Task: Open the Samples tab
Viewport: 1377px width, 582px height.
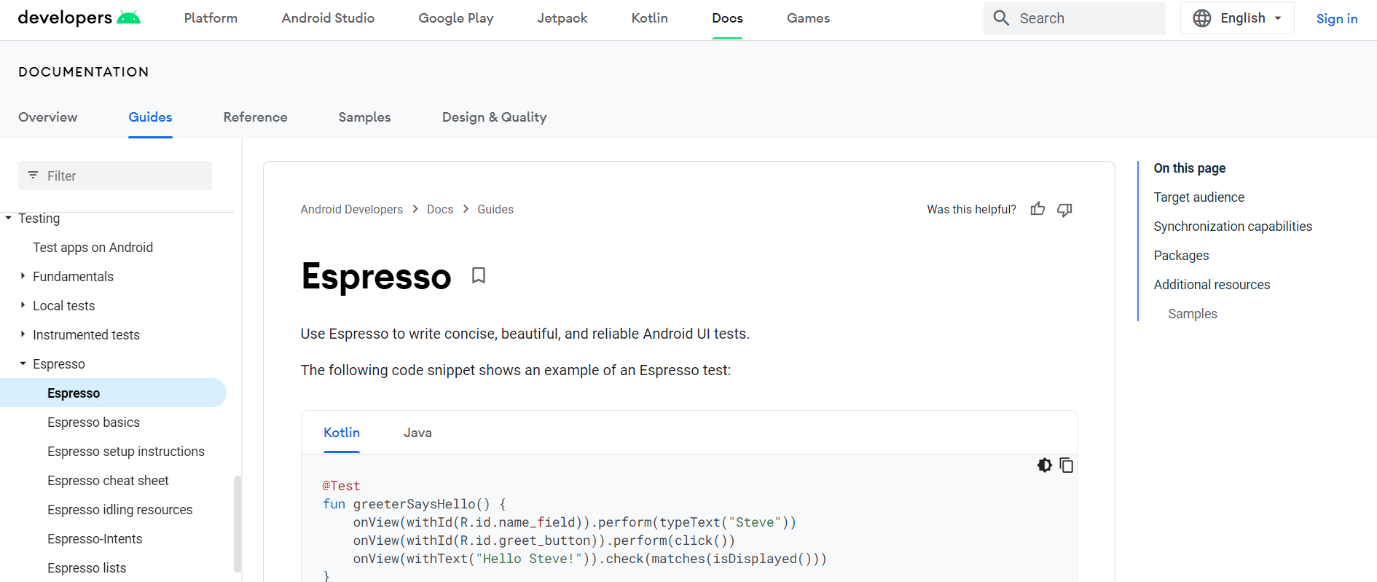Action: (364, 117)
